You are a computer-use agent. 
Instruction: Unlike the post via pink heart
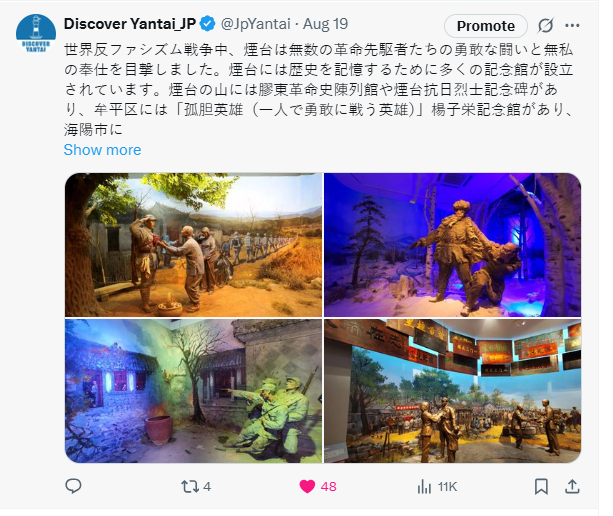(318, 486)
